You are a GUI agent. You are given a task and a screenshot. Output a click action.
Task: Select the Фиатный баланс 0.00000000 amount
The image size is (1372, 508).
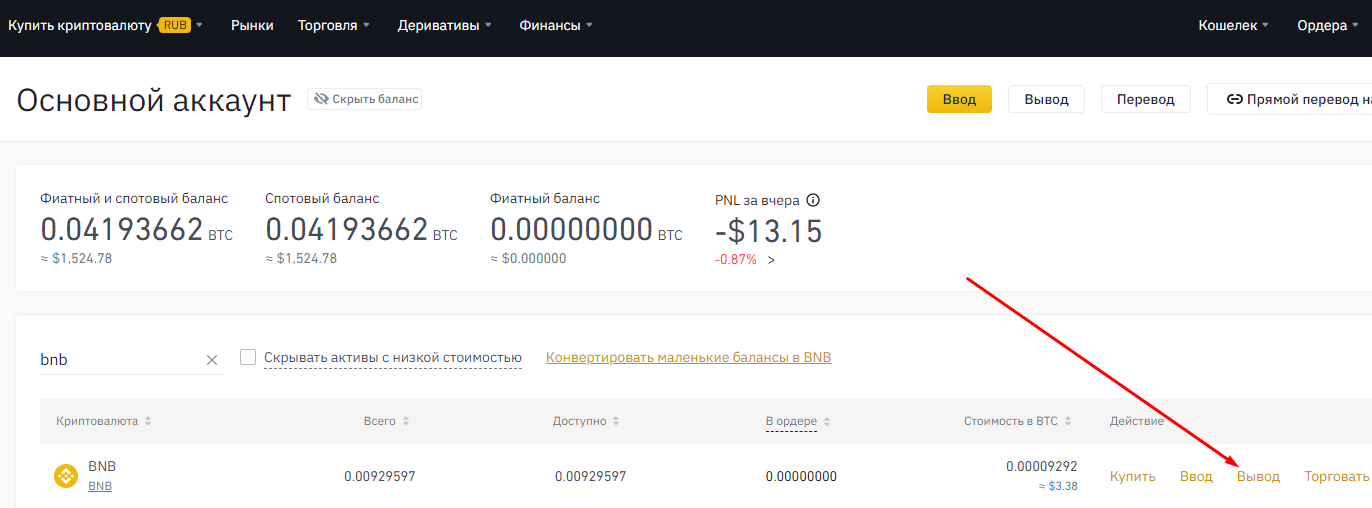tap(572, 230)
